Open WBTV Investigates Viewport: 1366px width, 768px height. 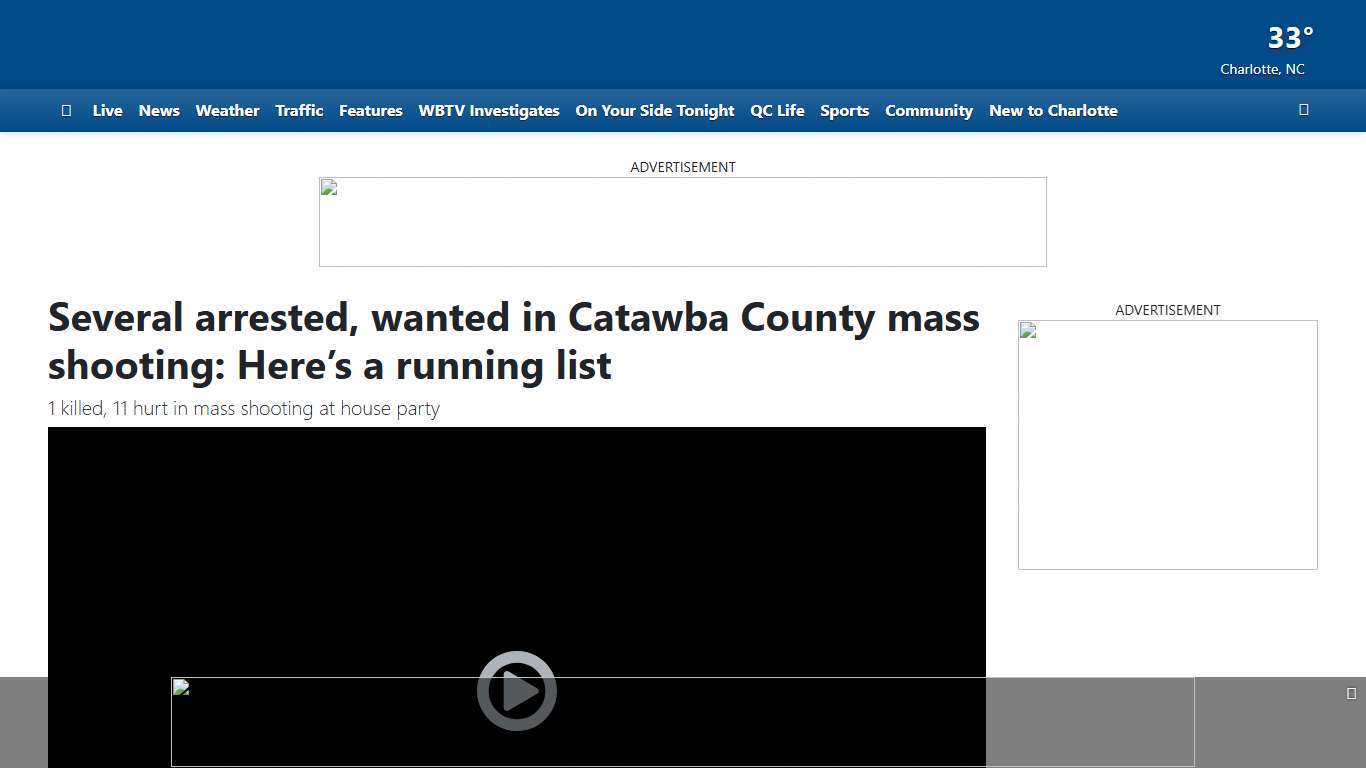(489, 111)
